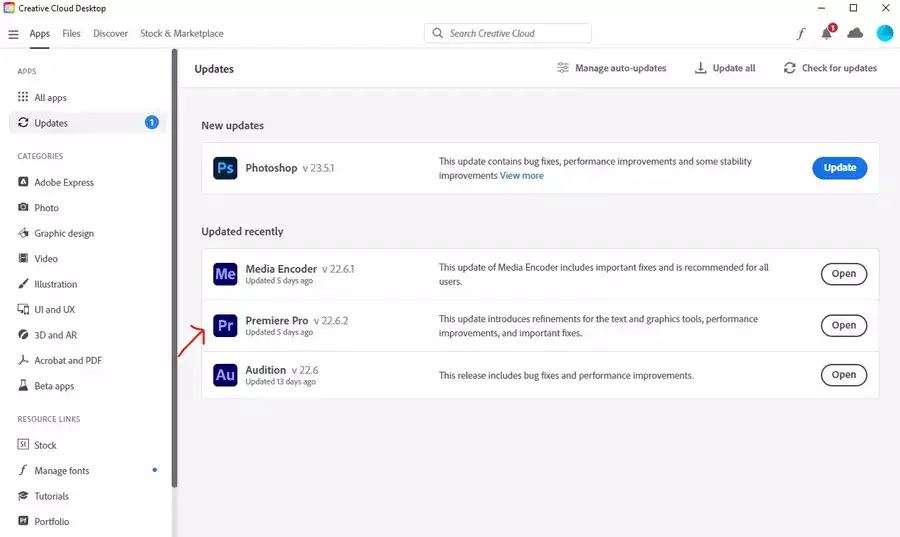This screenshot has height=537, width=900.
Task: Click the Photoshop app icon
Action: click(x=225, y=168)
